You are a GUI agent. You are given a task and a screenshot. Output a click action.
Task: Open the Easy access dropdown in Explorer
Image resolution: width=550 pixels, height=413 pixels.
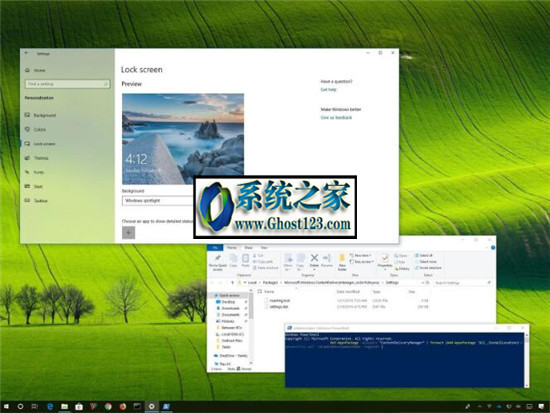pyautogui.click(x=362, y=262)
